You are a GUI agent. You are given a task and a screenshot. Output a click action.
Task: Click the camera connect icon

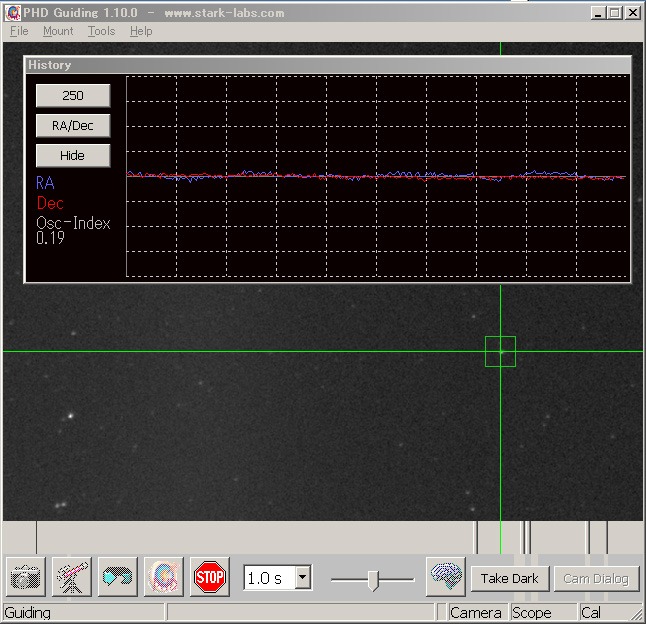tap(26, 577)
